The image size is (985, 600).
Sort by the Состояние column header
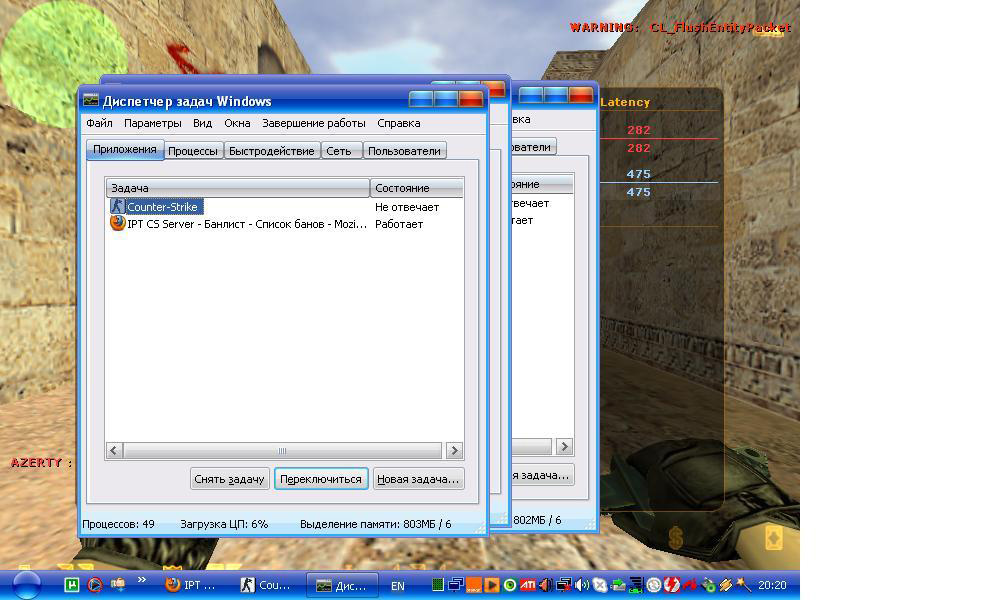coord(416,188)
